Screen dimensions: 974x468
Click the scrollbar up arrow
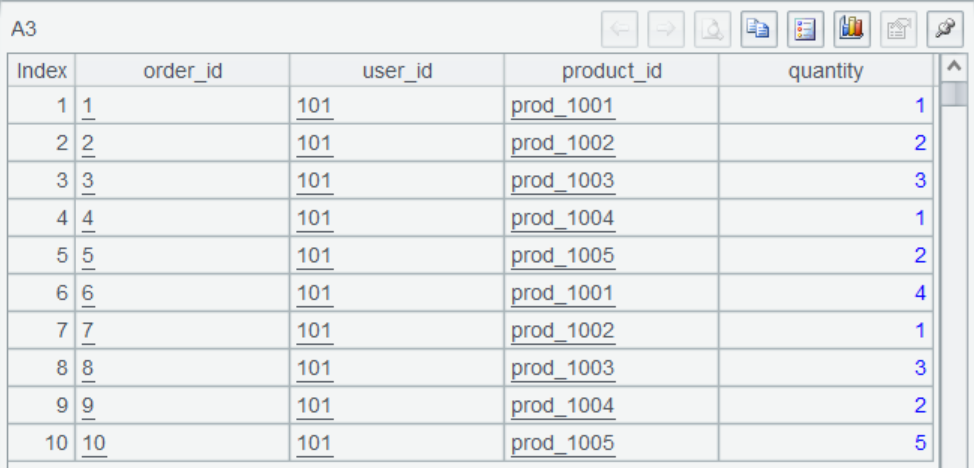(953, 68)
